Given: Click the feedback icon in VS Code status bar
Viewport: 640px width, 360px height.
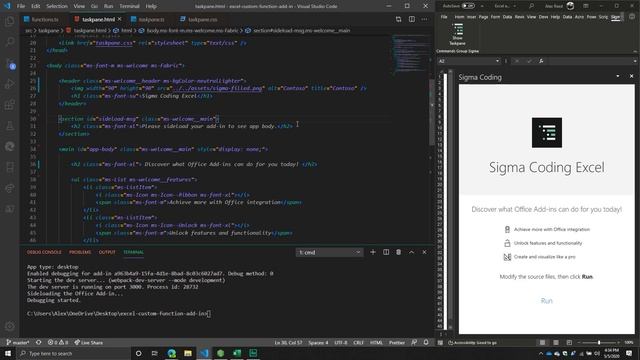Looking at the screenshot, I should (x=414, y=342).
